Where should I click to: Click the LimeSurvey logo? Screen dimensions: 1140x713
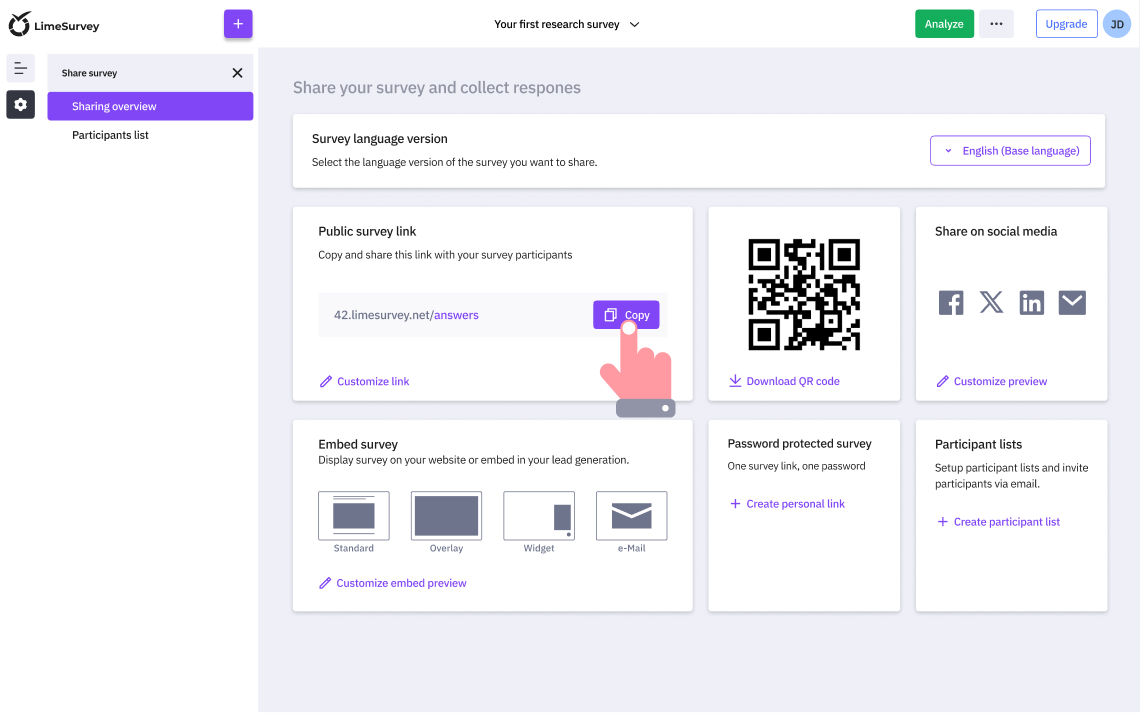54,23
